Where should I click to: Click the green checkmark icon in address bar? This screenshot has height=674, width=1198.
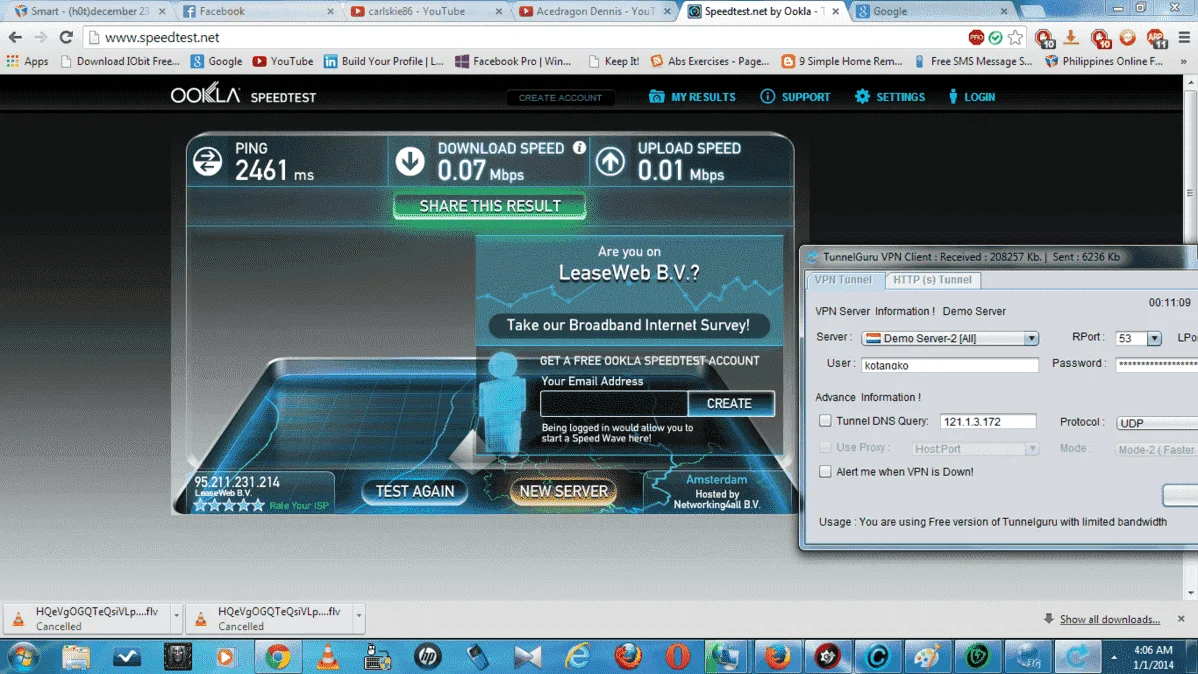point(995,37)
